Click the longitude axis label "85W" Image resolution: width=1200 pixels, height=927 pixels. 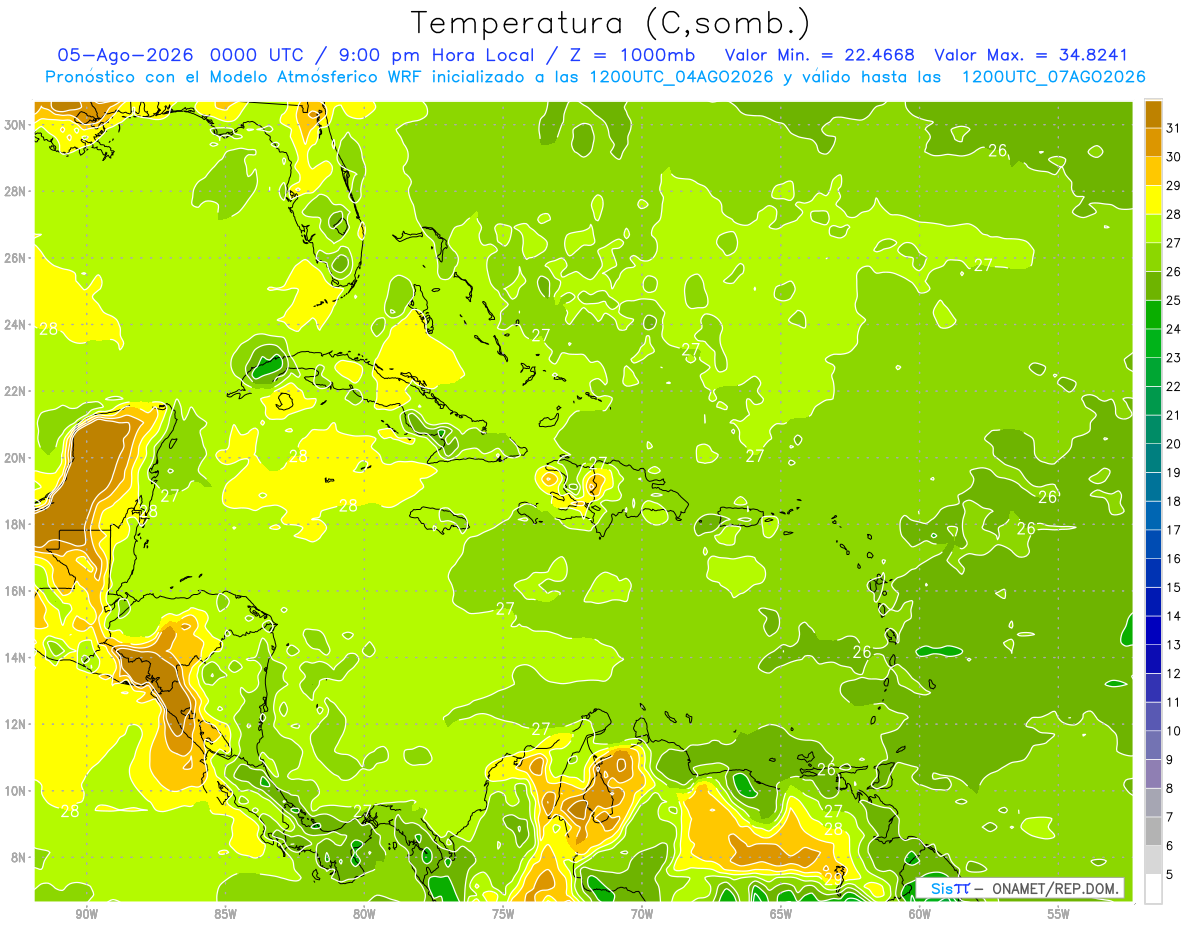tap(225, 914)
